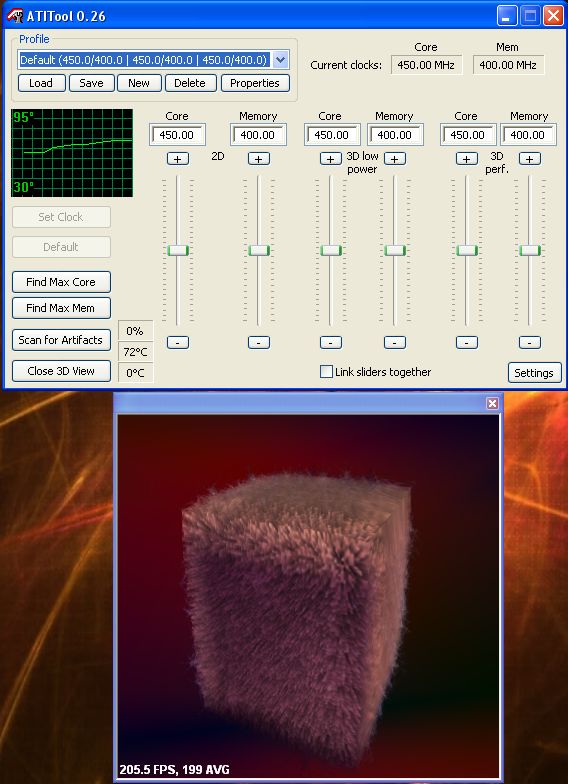Image resolution: width=568 pixels, height=784 pixels.
Task: Increase 3D perf. Core with plus button
Action: point(466,159)
